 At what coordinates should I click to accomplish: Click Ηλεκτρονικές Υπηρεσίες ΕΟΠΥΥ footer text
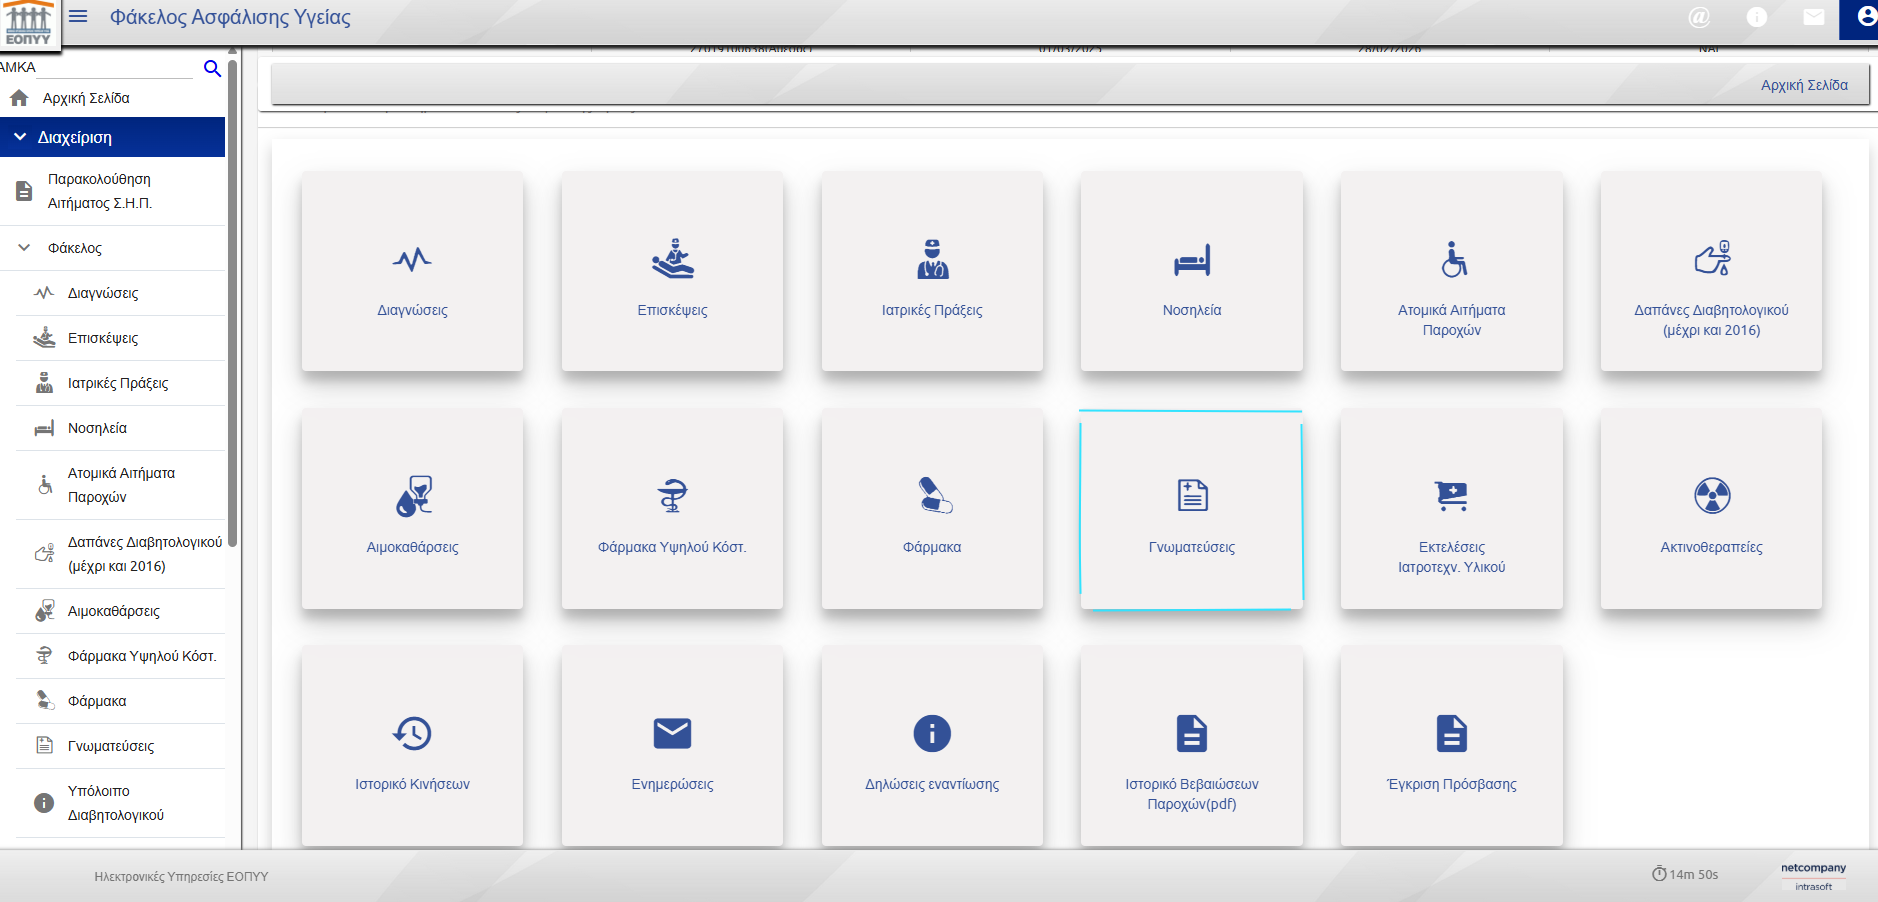181,876
